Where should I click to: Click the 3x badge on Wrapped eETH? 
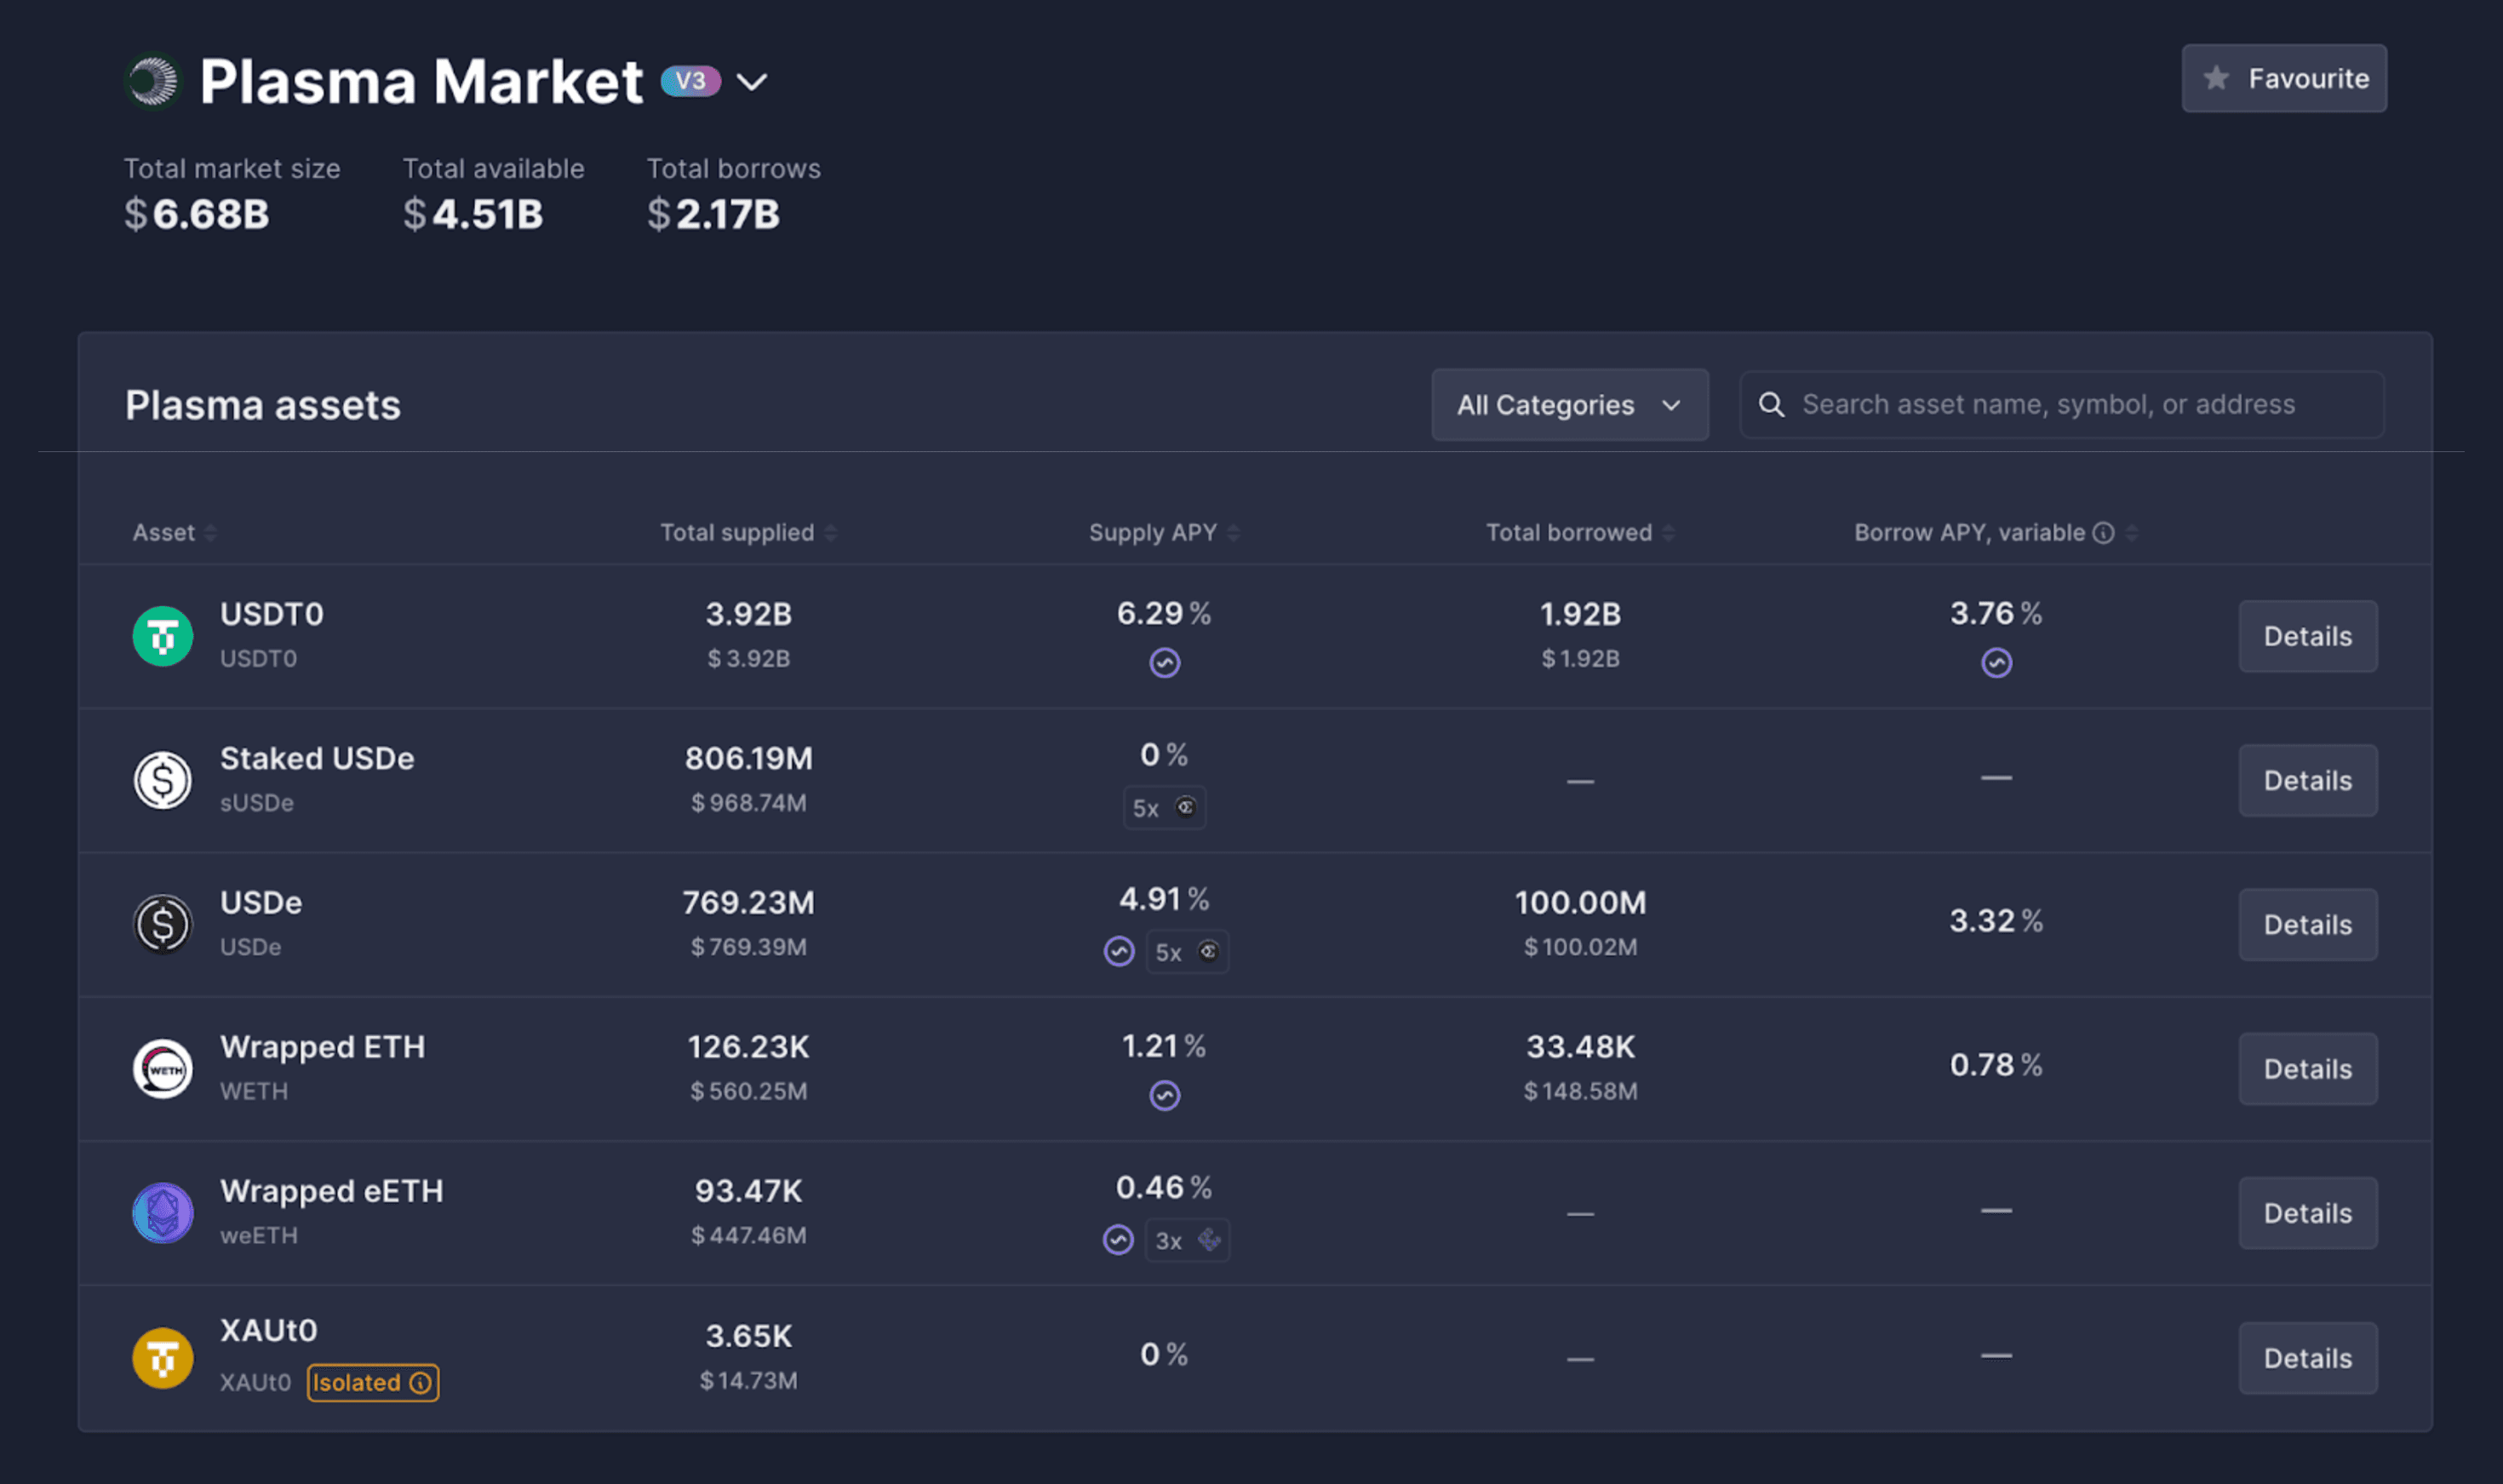pyautogui.click(x=1186, y=1241)
